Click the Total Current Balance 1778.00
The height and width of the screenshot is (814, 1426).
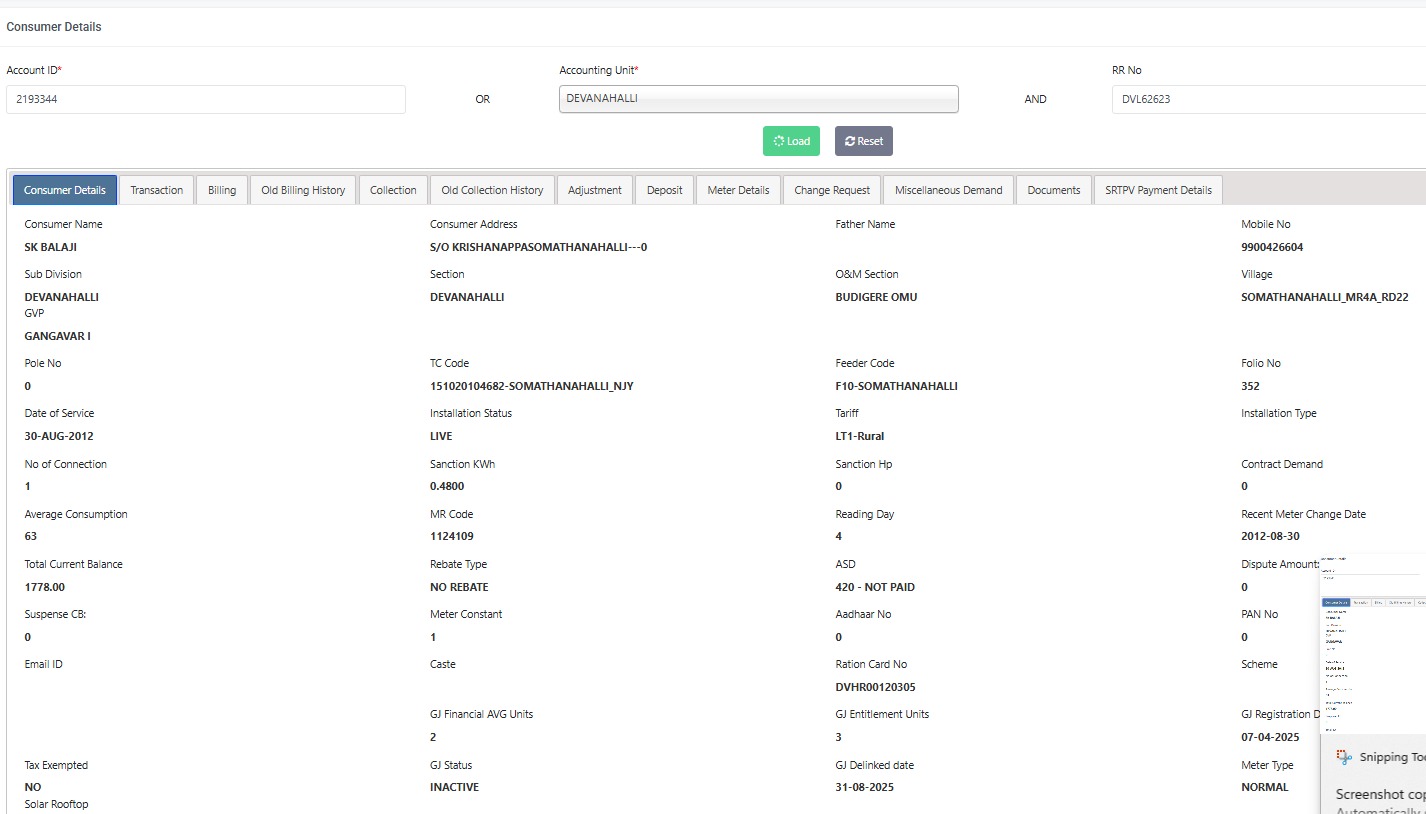pyautogui.click(x=45, y=587)
